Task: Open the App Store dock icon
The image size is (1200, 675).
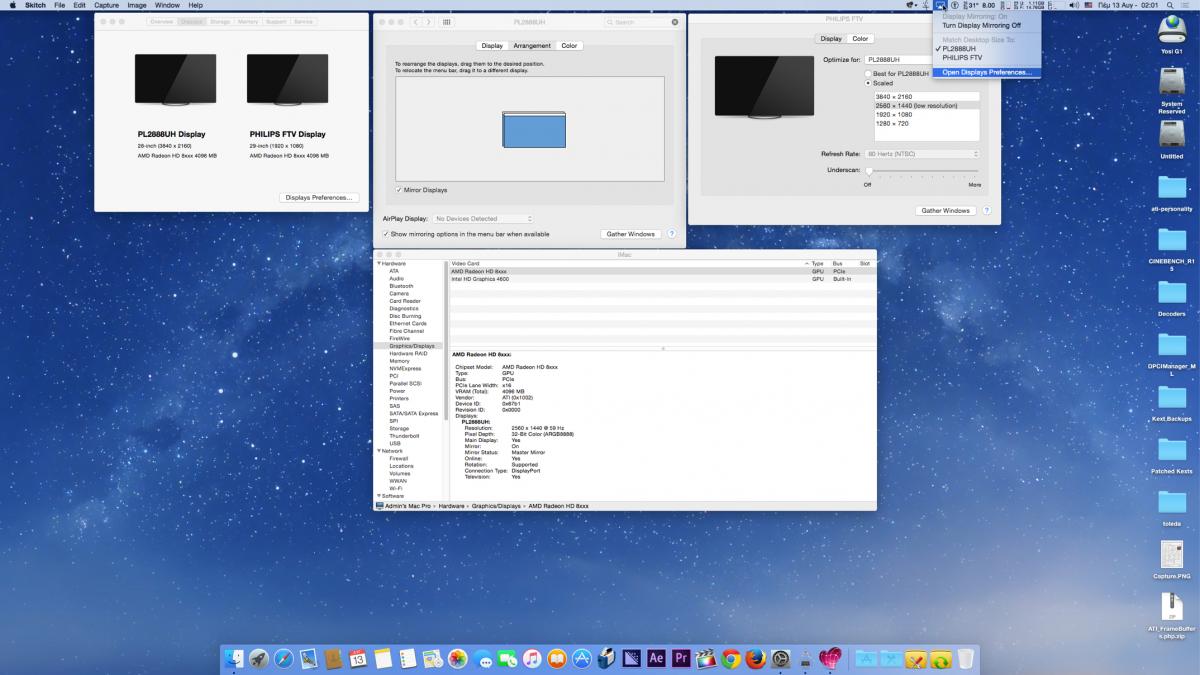Action: (582, 659)
